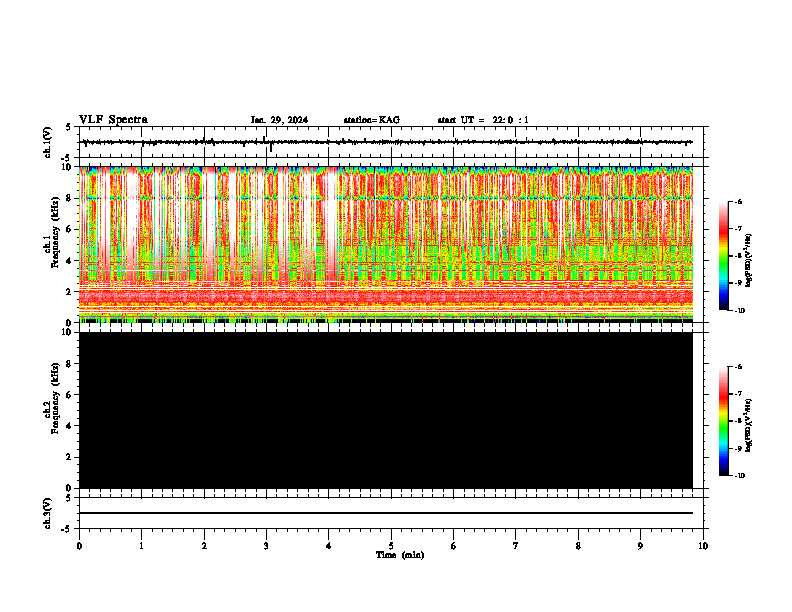Click the "ch.3(V)" axis label
The width and height of the screenshot is (792, 612).
(48, 513)
